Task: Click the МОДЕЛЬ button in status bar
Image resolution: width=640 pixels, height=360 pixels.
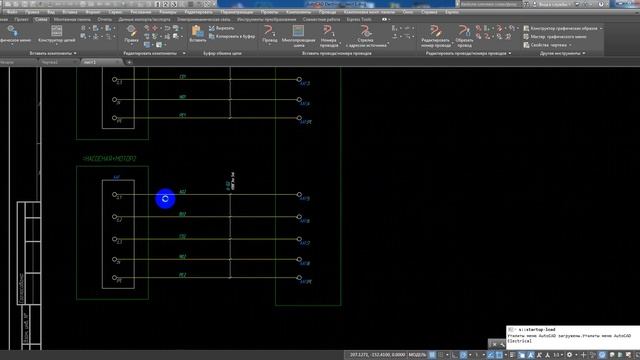Action: click(417, 355)
